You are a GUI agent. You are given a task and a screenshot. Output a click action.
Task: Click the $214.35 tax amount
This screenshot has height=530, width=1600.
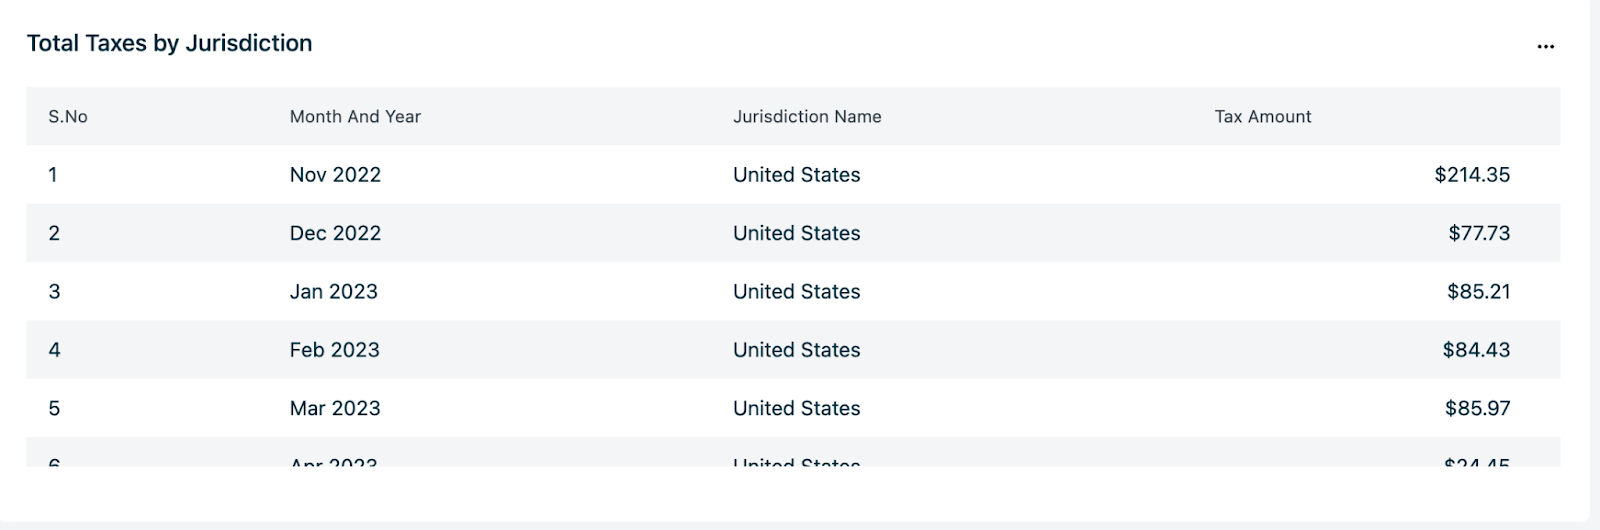click(x=1472, y=175)
